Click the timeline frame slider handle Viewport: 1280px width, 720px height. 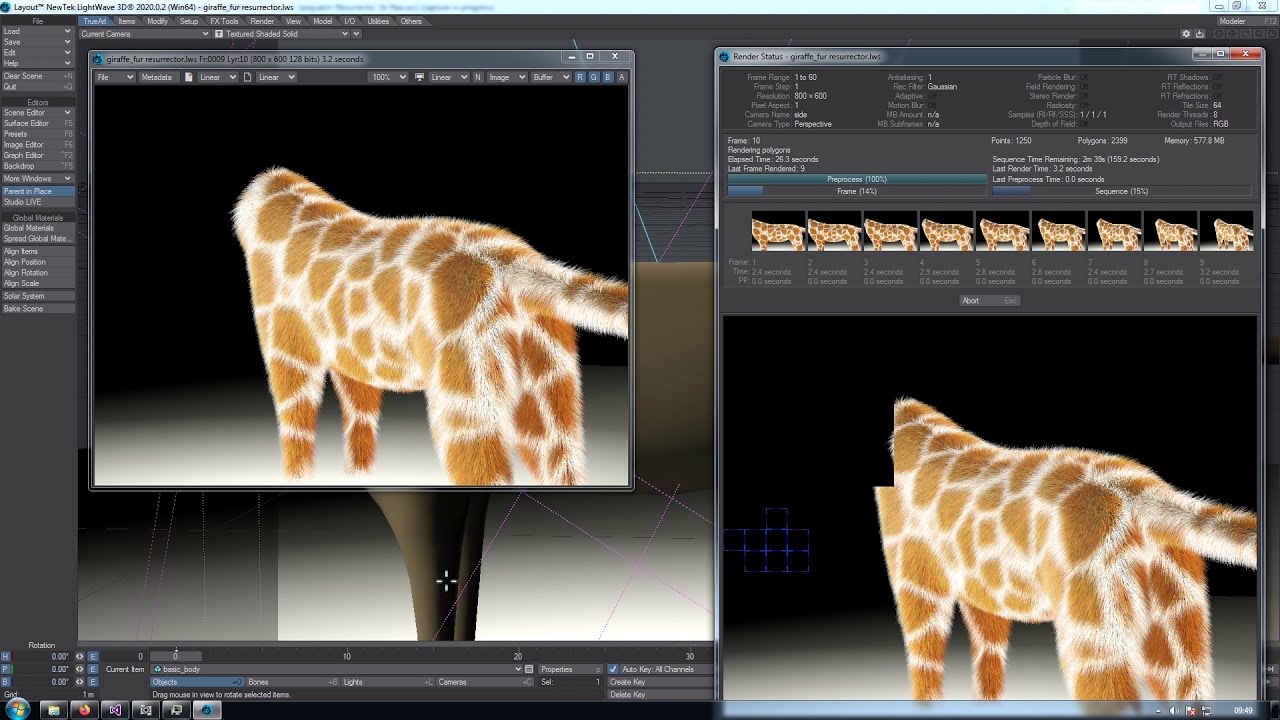[x=176, y=656]
